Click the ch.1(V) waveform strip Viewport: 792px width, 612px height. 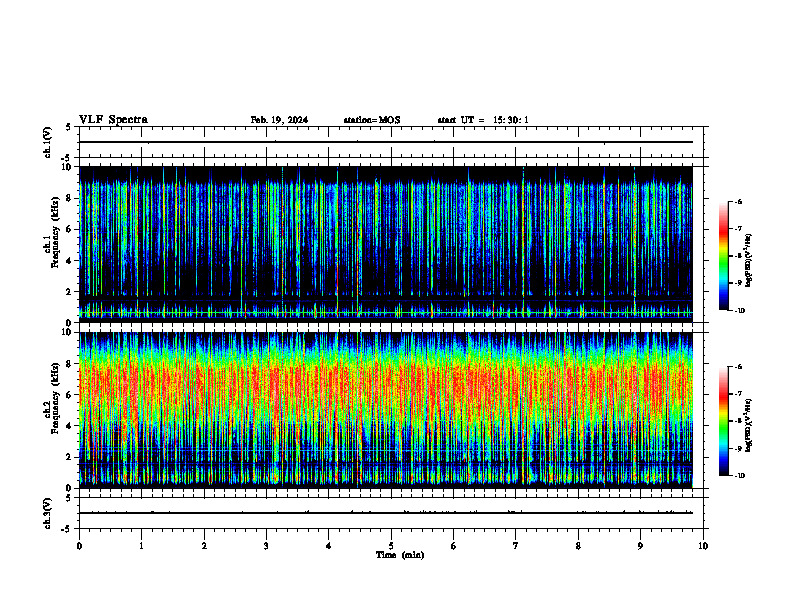(x=391, y=142)
